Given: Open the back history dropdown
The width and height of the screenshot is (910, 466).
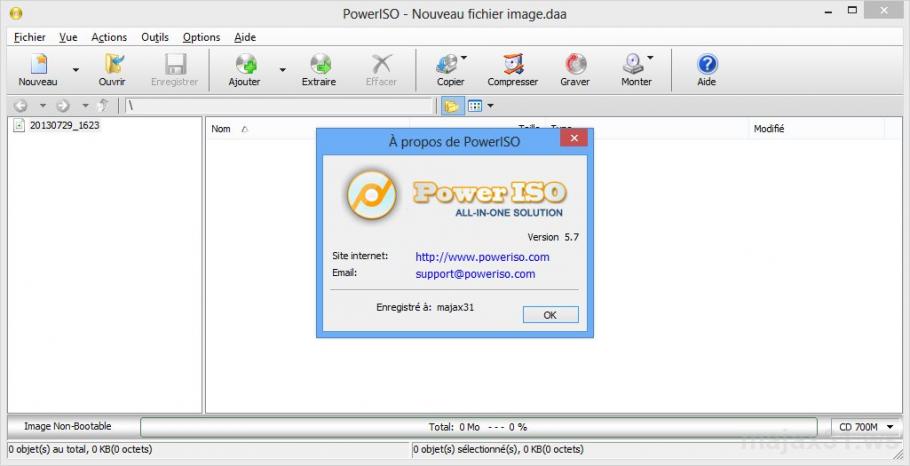Looking at the screenshot, I should point(42,106).
